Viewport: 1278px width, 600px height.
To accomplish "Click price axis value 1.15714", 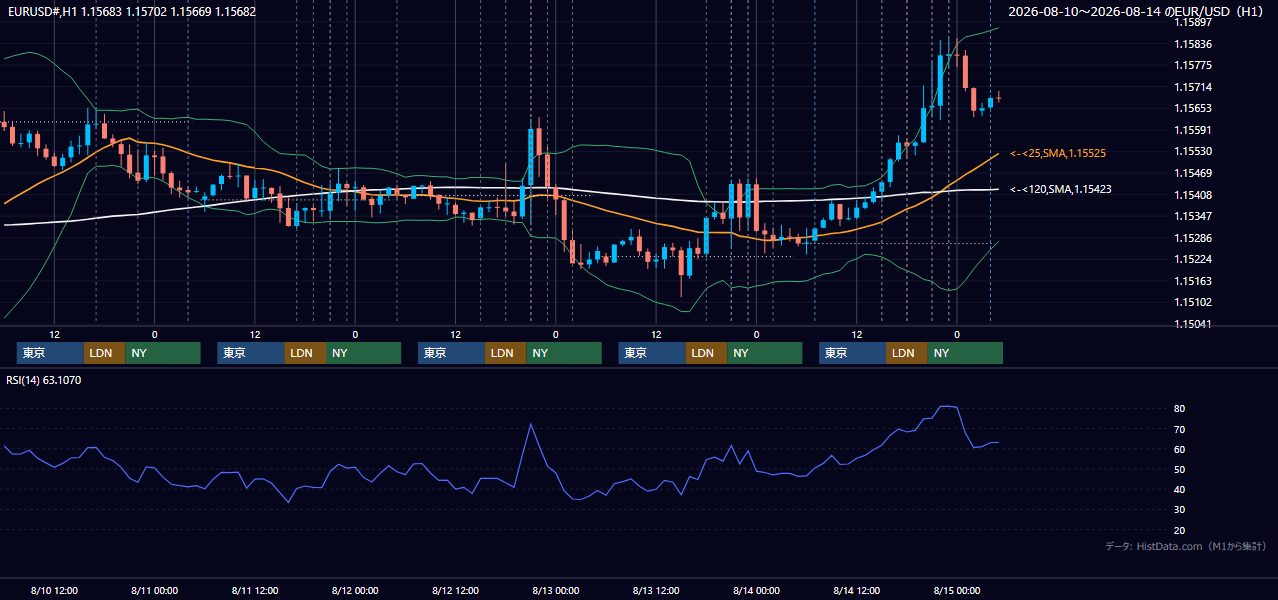I will pyautogui.click(x=1192, y=87).
